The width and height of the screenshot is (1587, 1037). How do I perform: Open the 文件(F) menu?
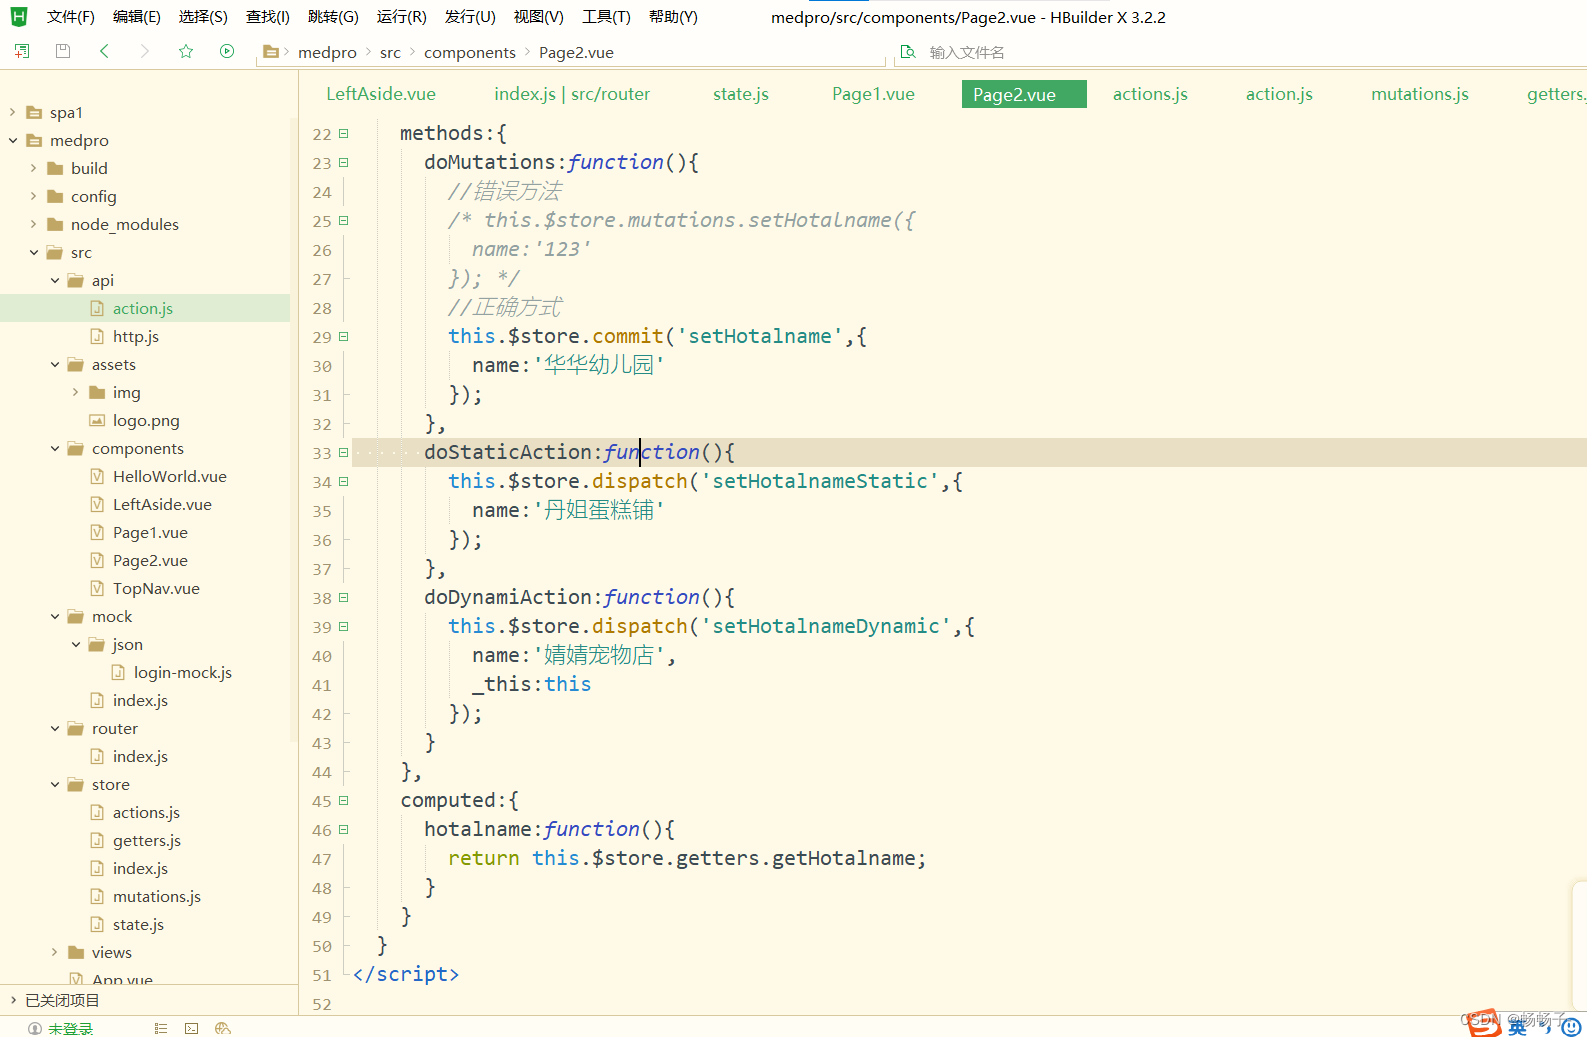click(71, 17)
